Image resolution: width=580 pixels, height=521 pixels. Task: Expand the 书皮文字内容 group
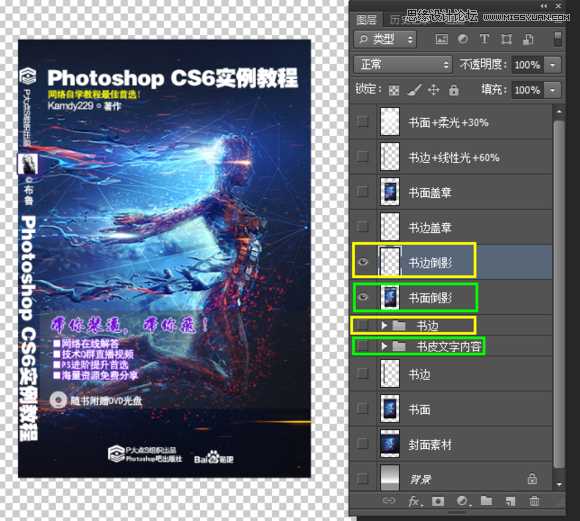point(384,346)
